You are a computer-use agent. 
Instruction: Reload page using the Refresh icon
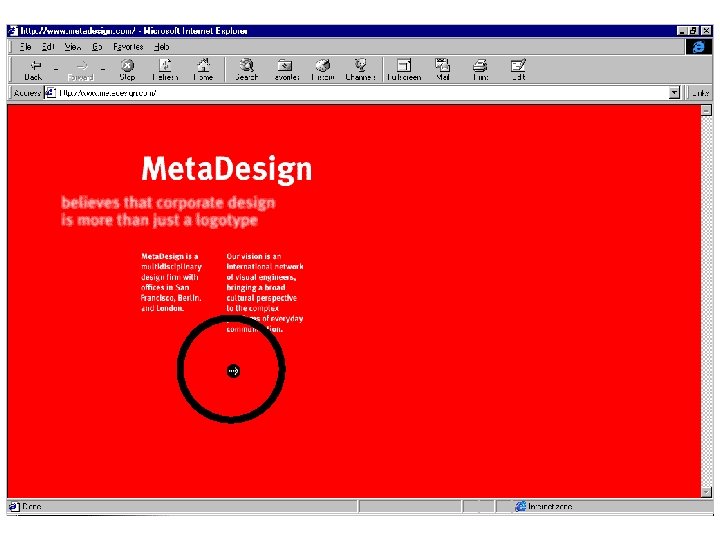pos(165,70)
